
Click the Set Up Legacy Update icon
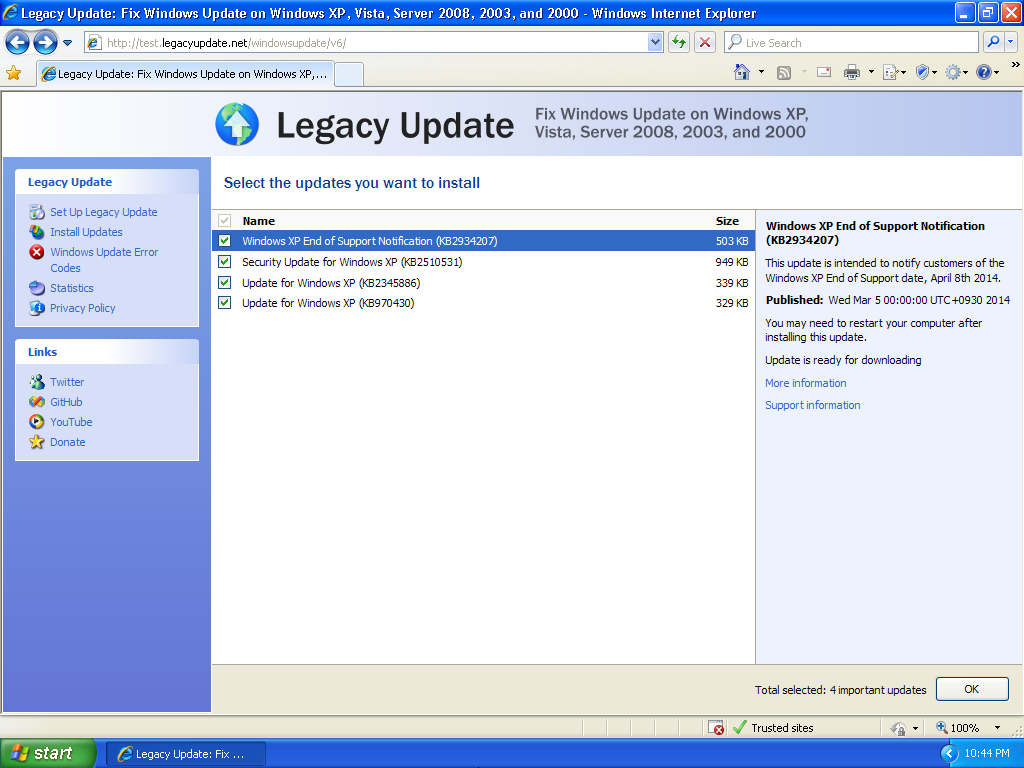coord(37,212)
